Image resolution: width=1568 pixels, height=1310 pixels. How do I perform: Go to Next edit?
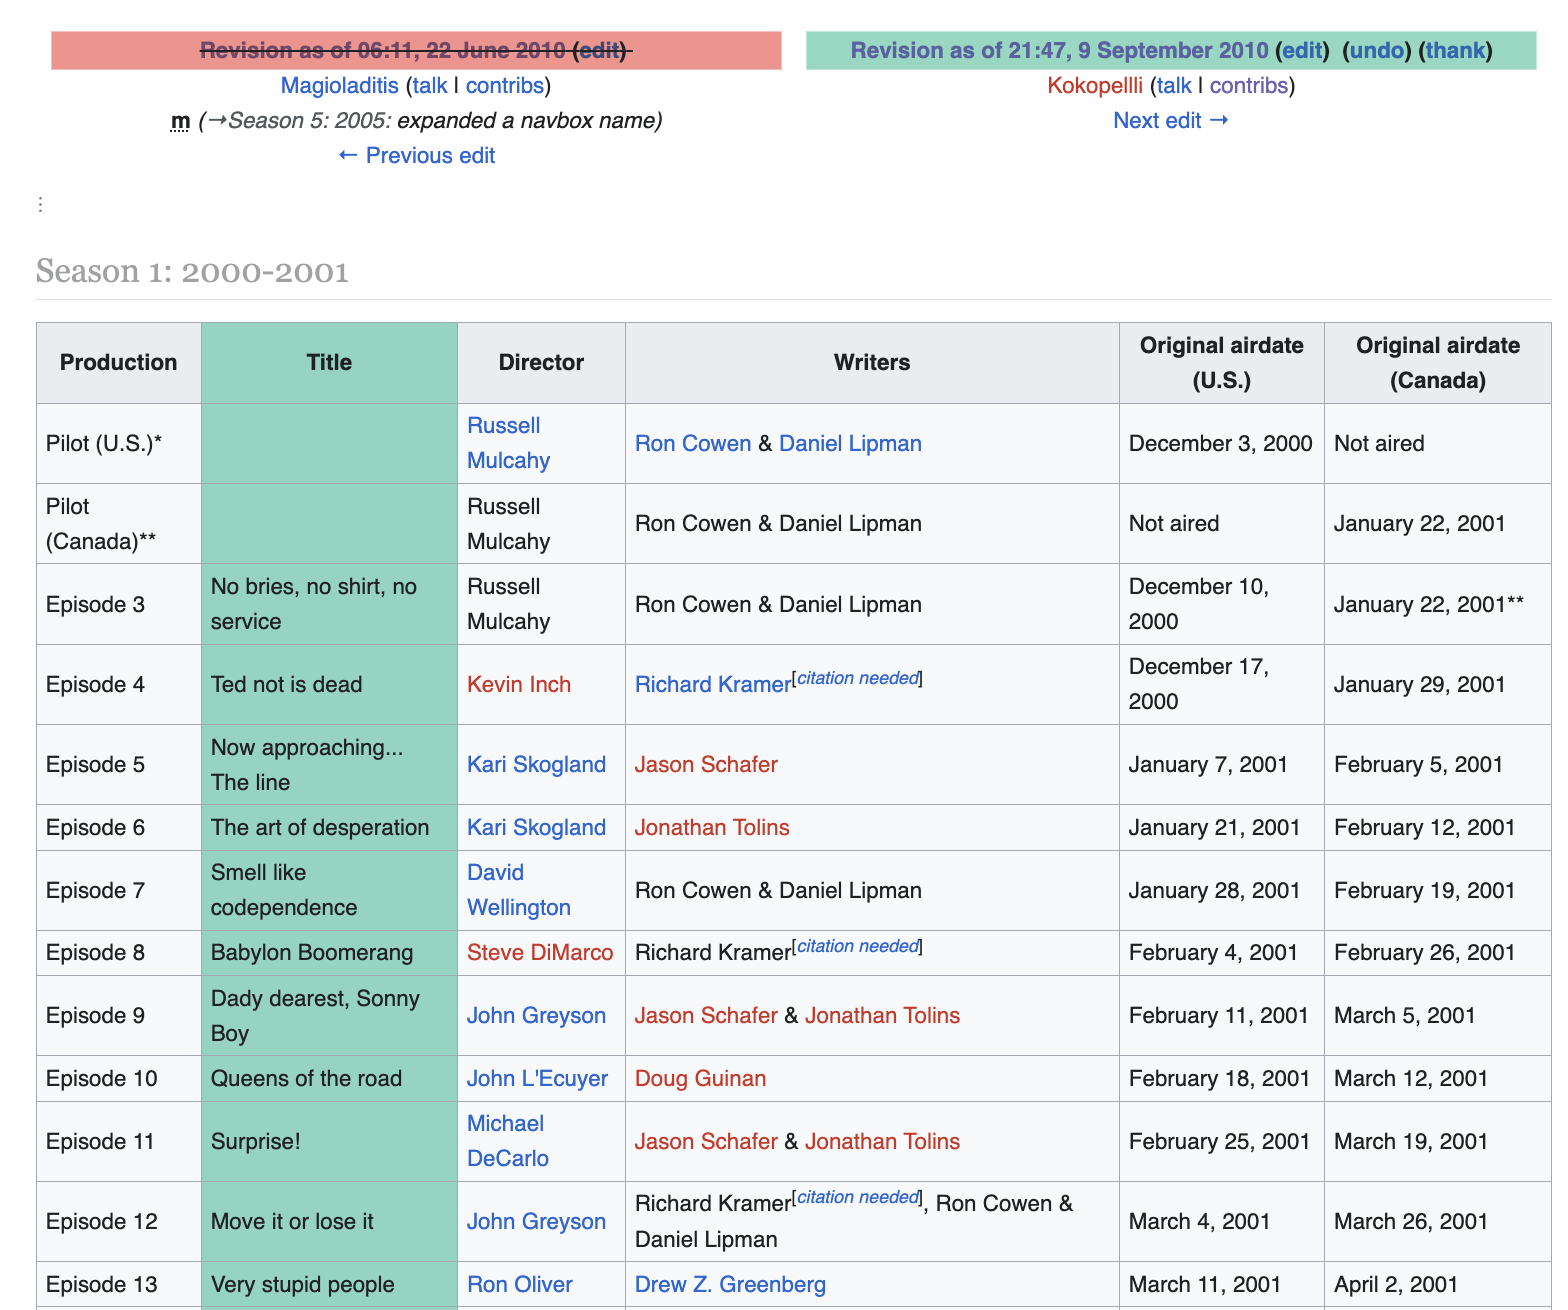coord(1171,121)
